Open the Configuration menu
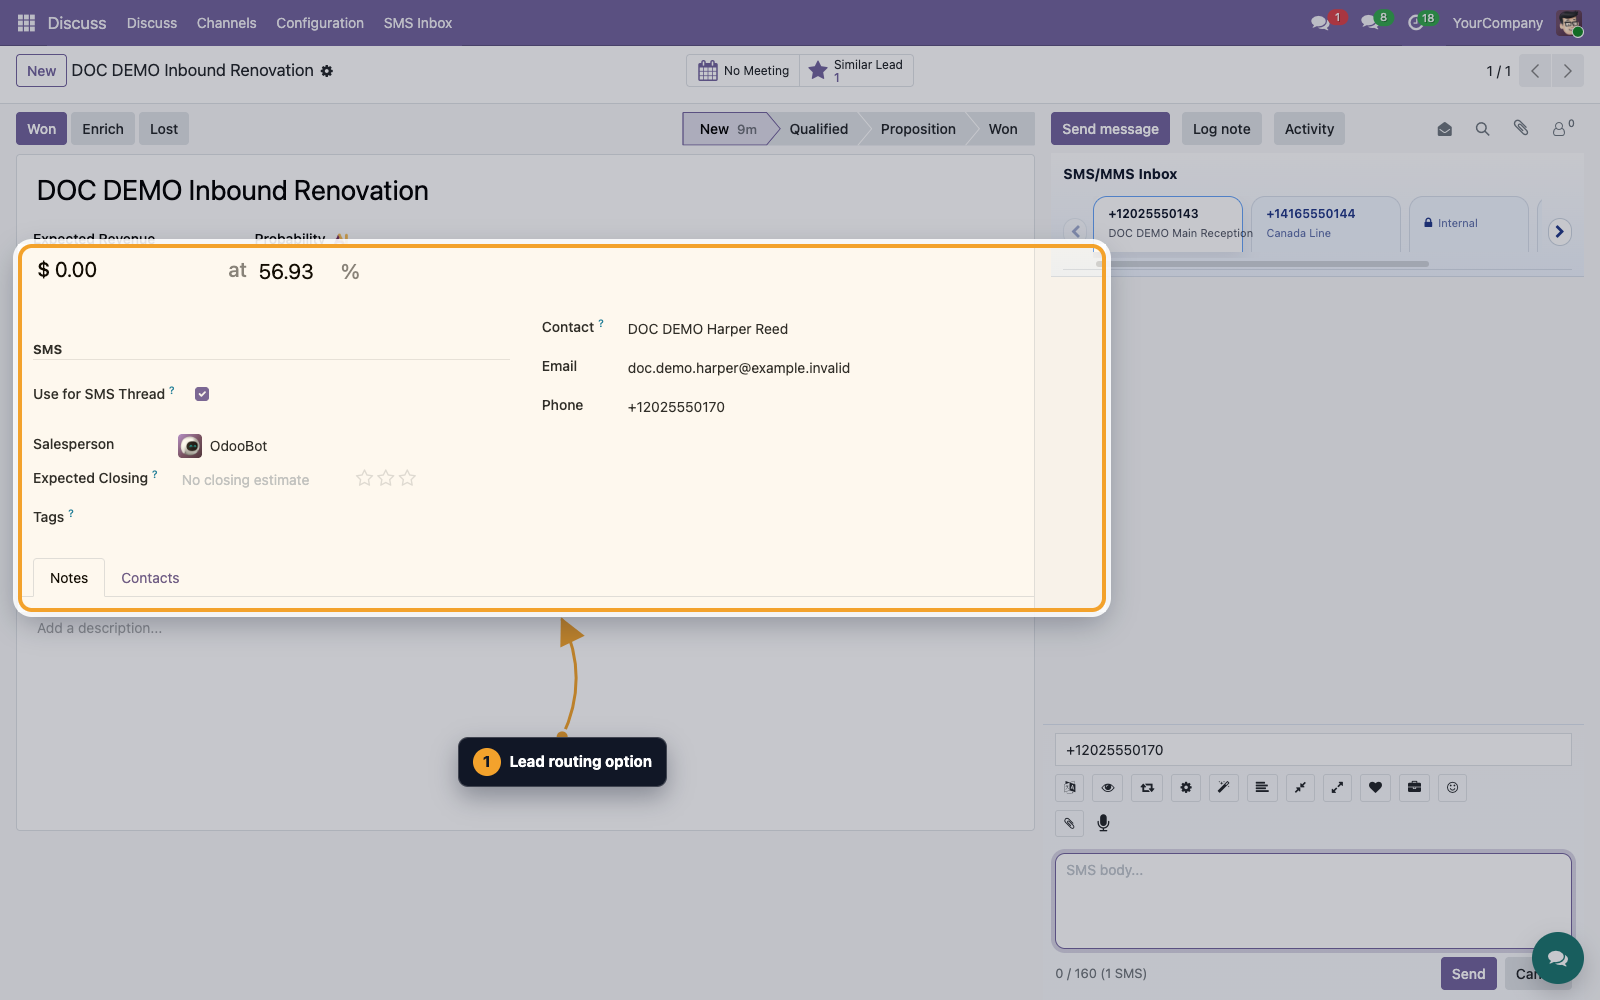 [x=320, y=23]
